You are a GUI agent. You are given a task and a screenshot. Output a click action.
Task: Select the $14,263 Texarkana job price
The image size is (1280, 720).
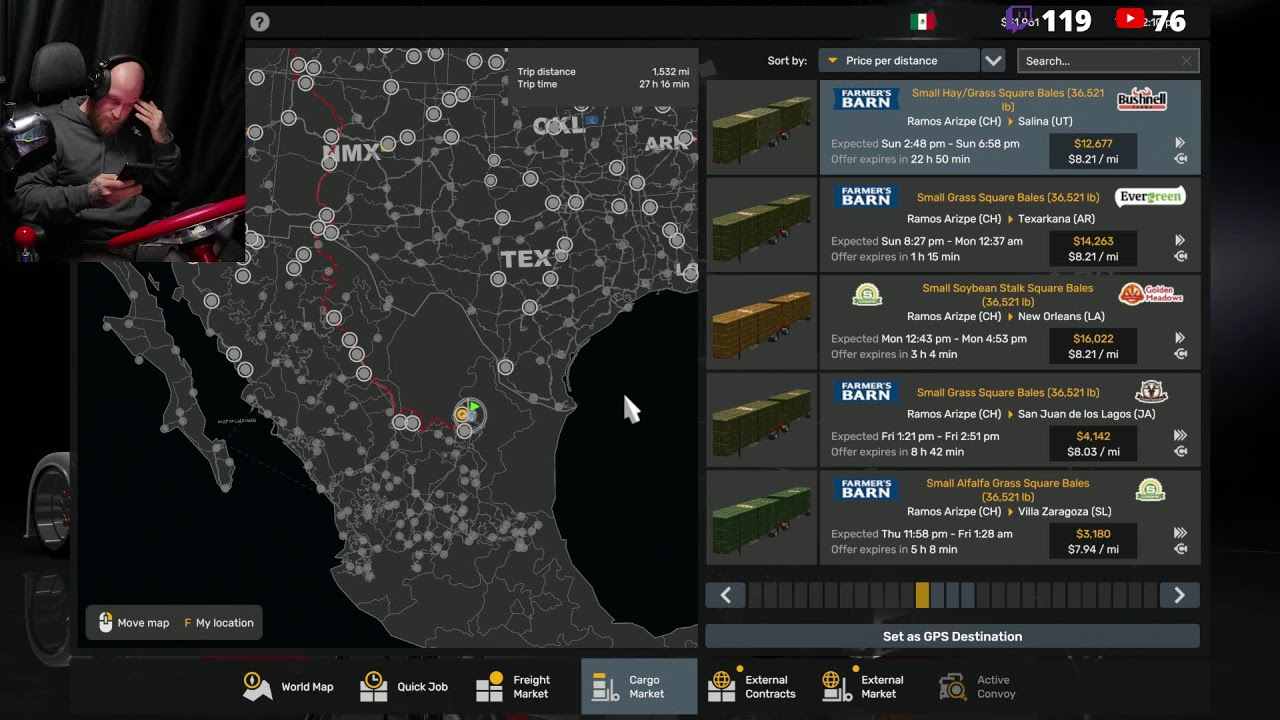(1093, 241)
